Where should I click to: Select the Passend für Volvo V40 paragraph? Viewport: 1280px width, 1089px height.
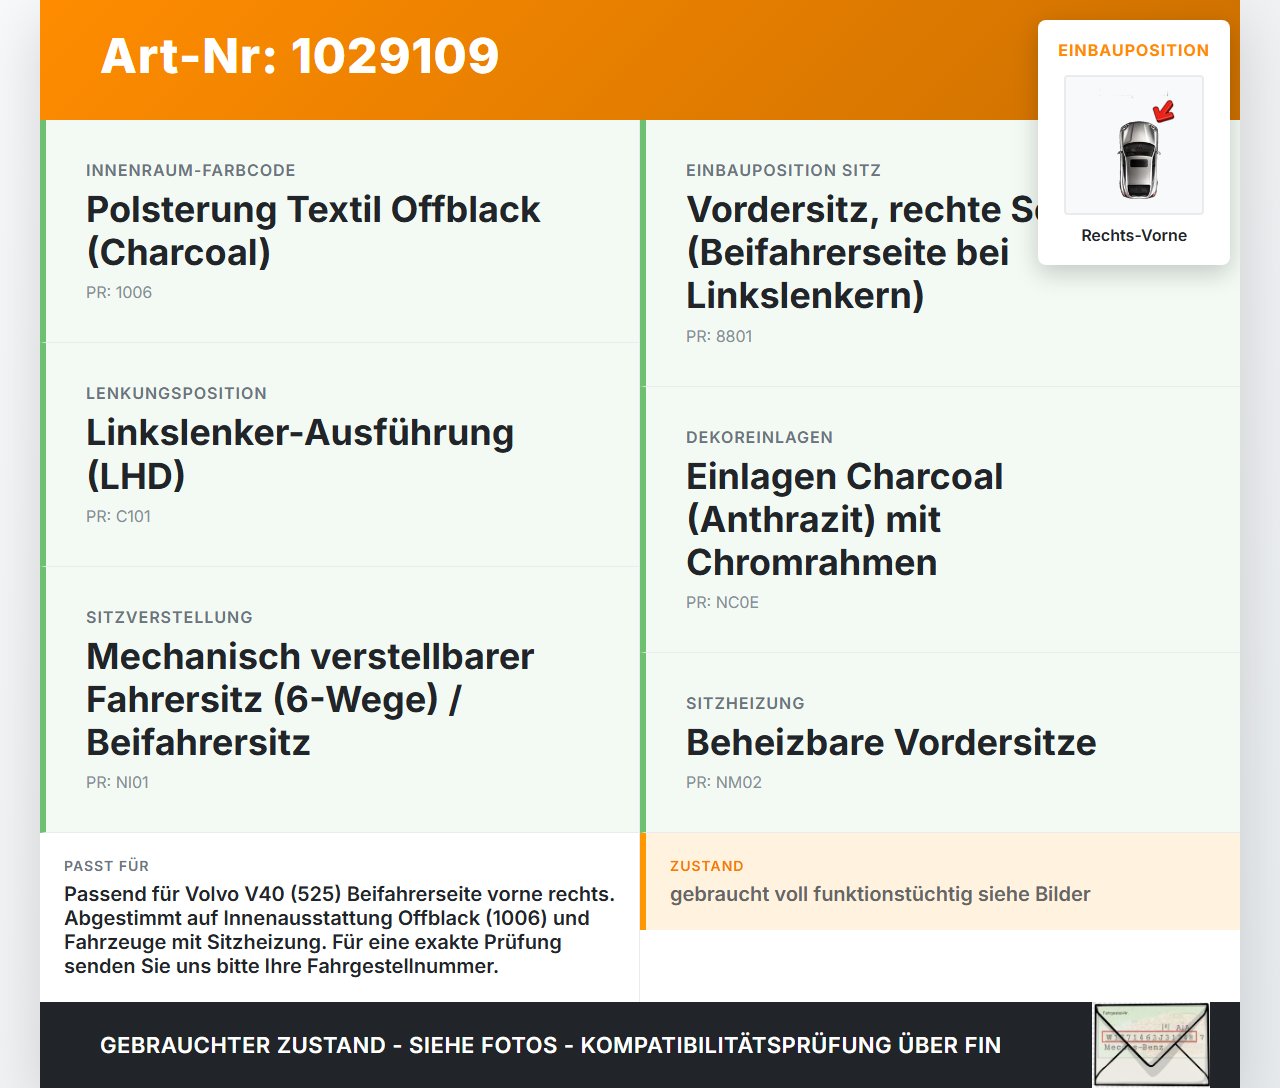point(340,930)
